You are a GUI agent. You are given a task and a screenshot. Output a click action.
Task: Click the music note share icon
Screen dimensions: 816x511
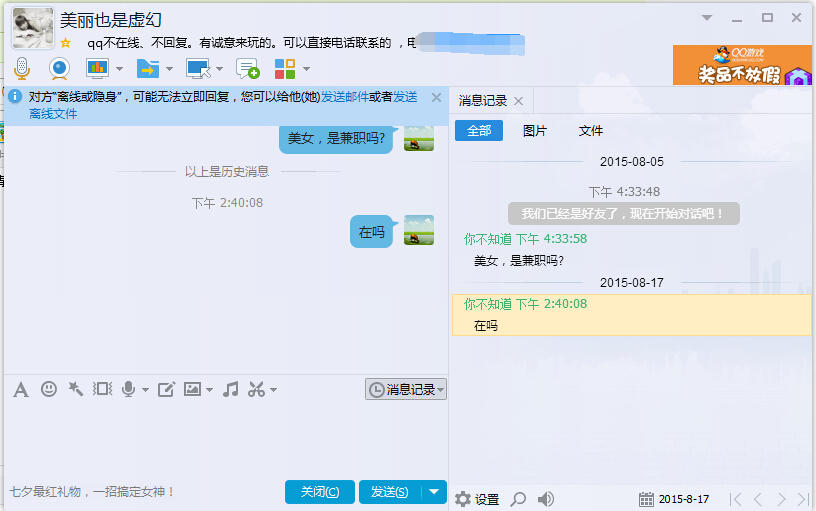click(x=231, y=389)
